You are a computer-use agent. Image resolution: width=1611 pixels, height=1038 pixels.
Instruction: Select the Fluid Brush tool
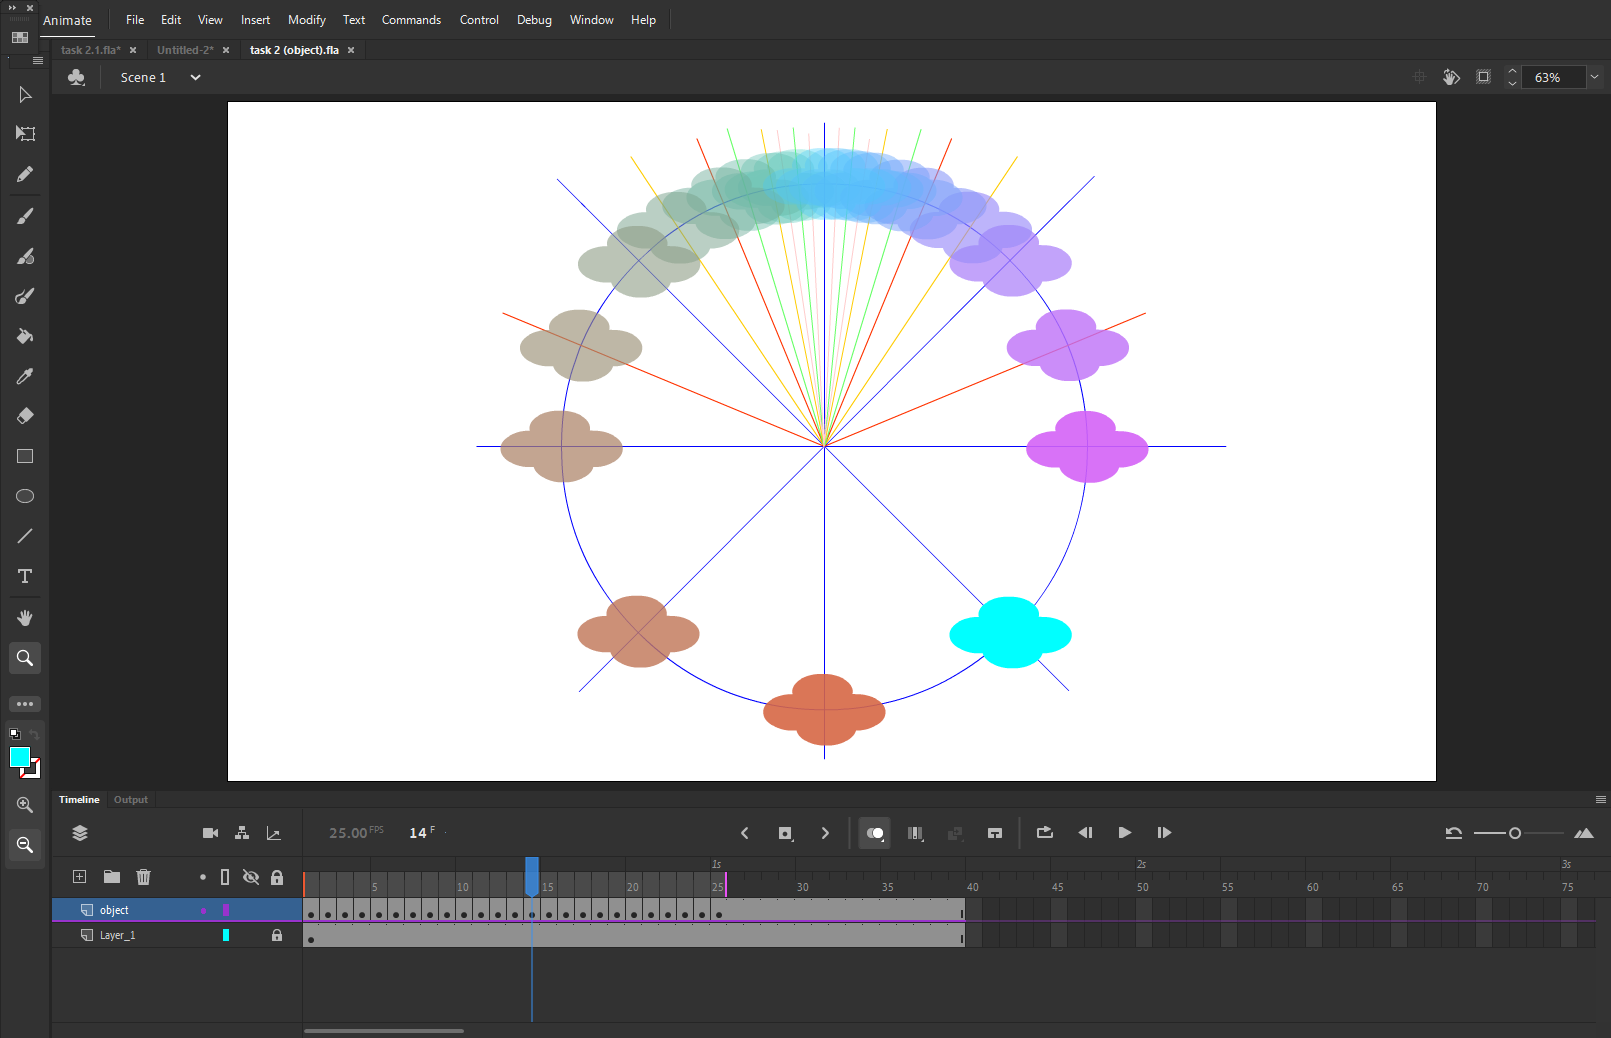[x=25, y=296]
